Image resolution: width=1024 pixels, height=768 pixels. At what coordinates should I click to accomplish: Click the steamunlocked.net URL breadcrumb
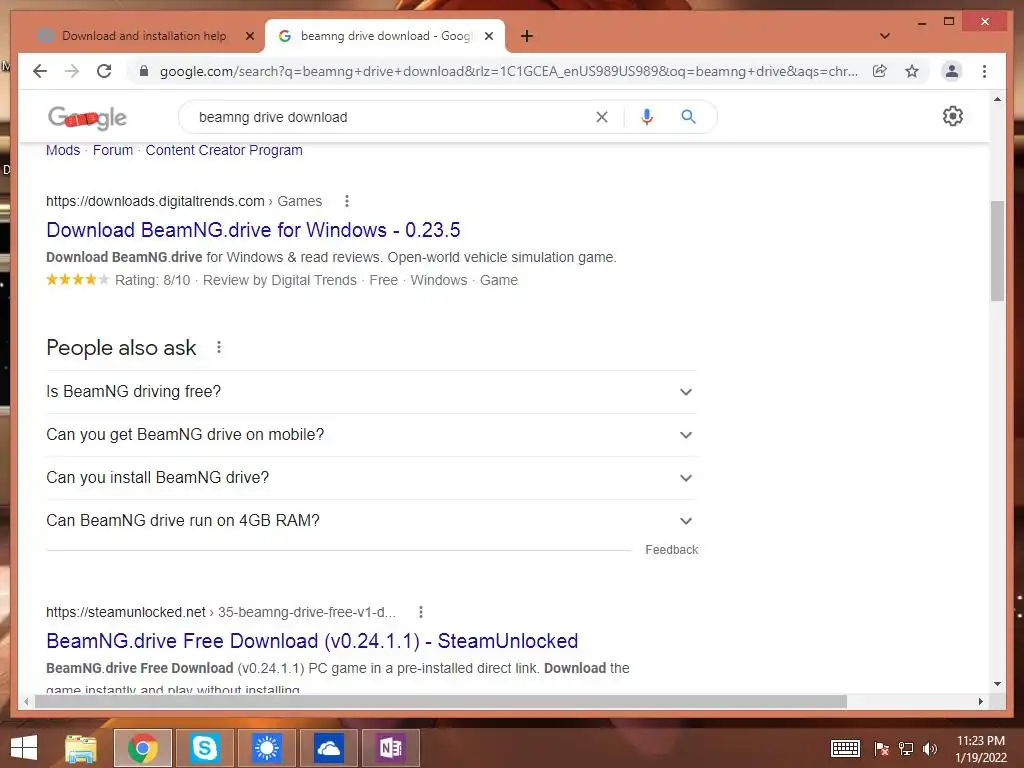click(221, 612)
